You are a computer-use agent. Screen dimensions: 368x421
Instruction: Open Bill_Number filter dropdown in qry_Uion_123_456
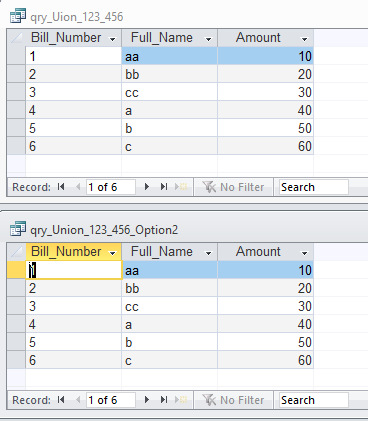click(x=113, y=39)
